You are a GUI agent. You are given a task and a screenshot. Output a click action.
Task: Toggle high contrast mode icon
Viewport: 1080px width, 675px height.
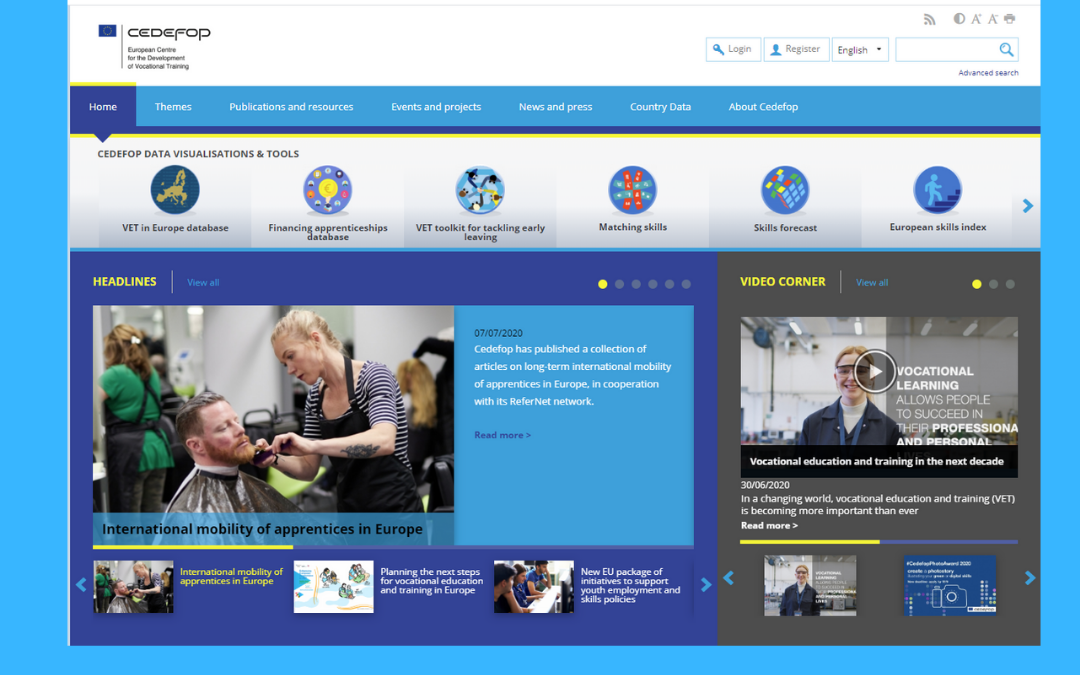[959, 19]
